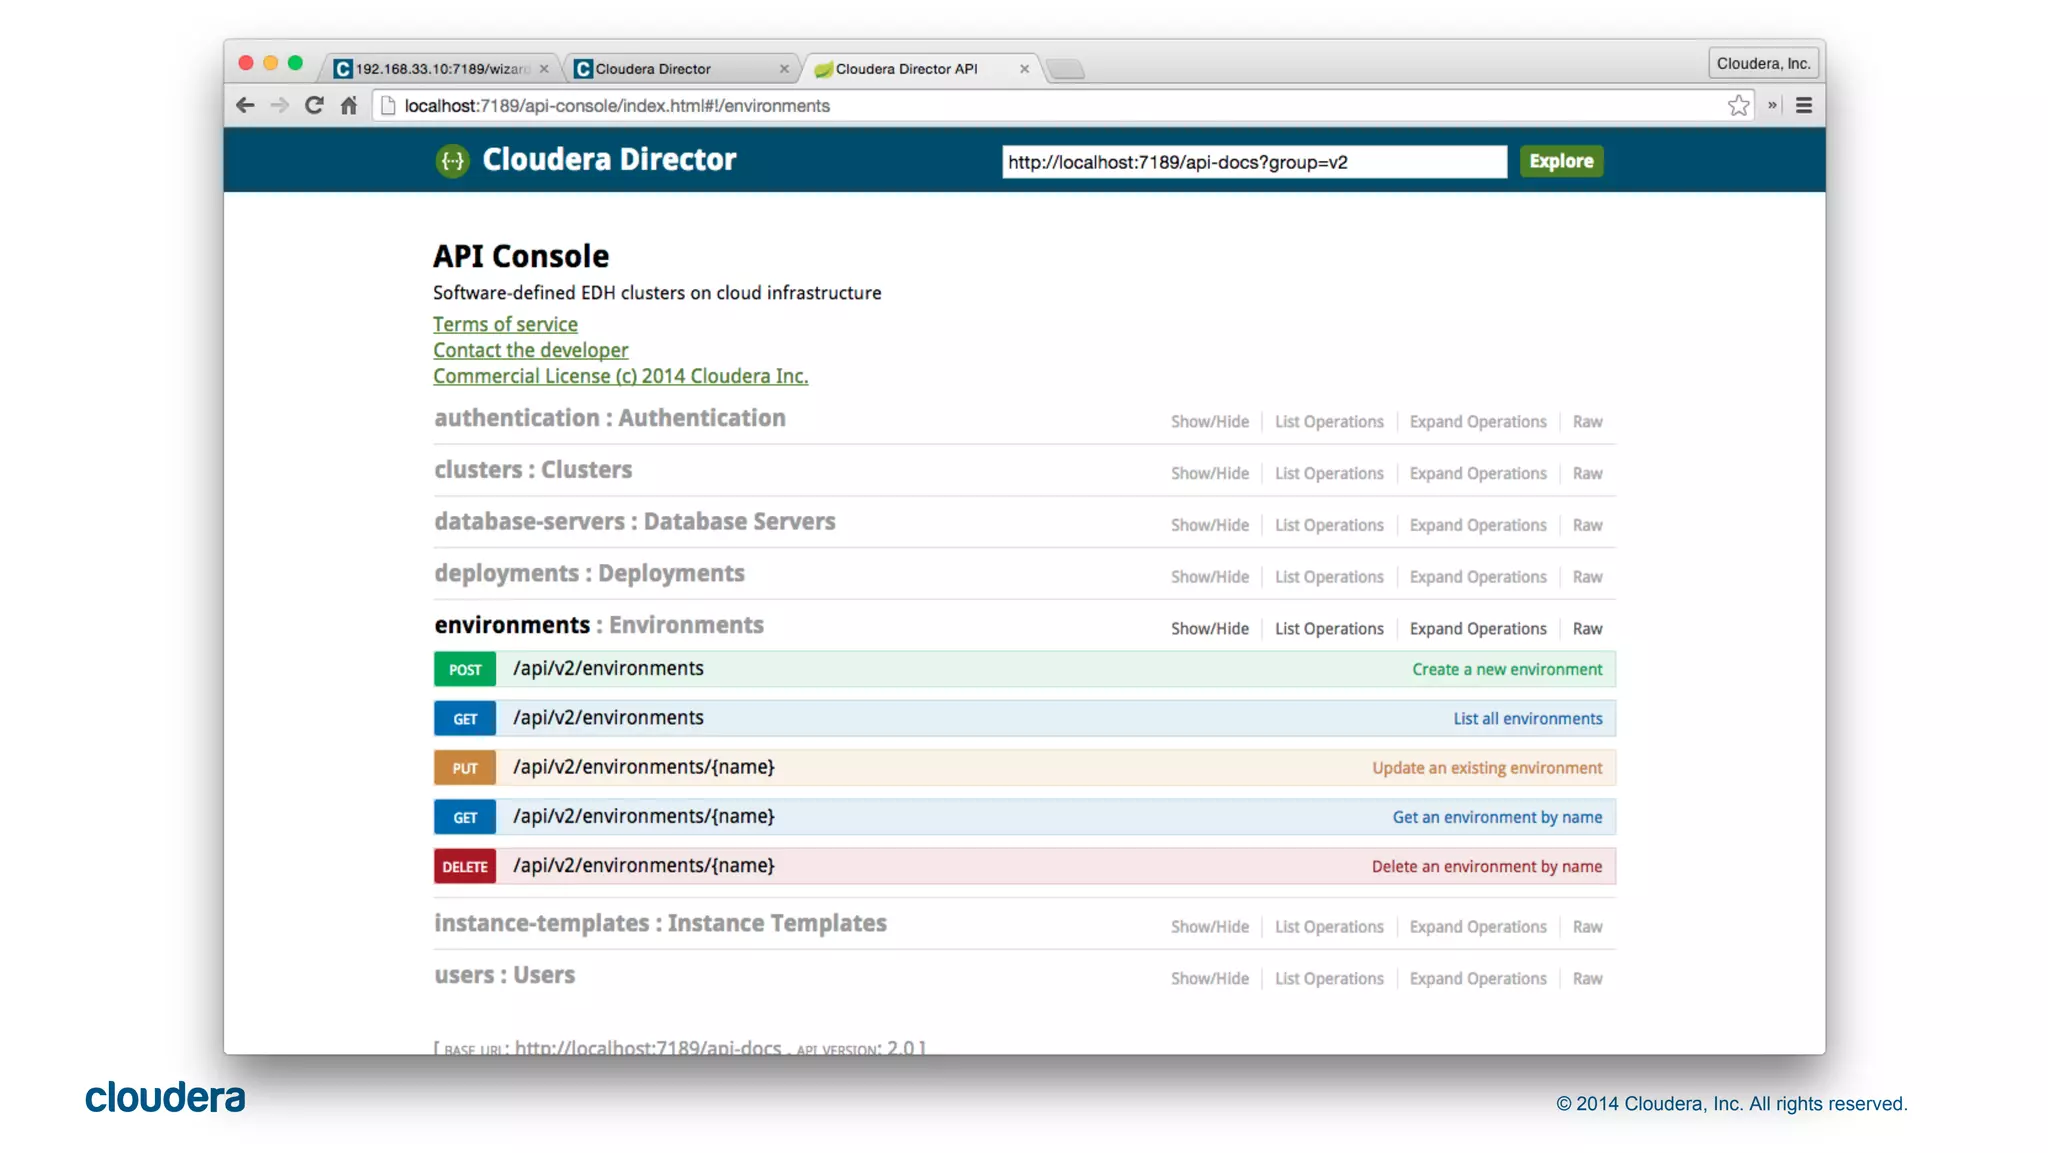Open Raw for users

(x=1587, y=979)
